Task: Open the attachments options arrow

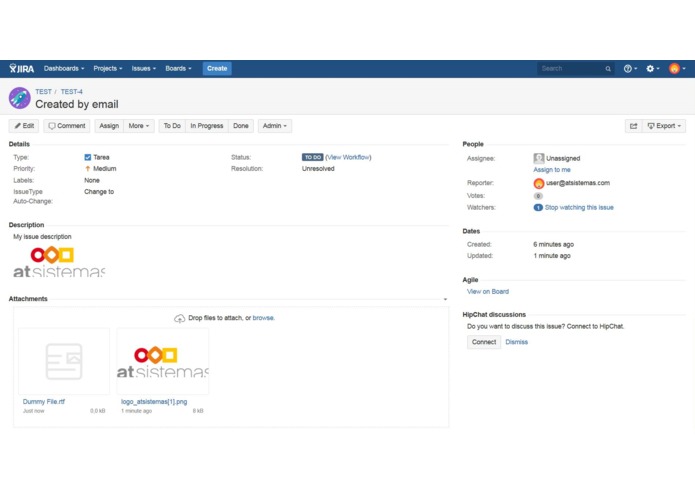Action: (x=445, y=299)
